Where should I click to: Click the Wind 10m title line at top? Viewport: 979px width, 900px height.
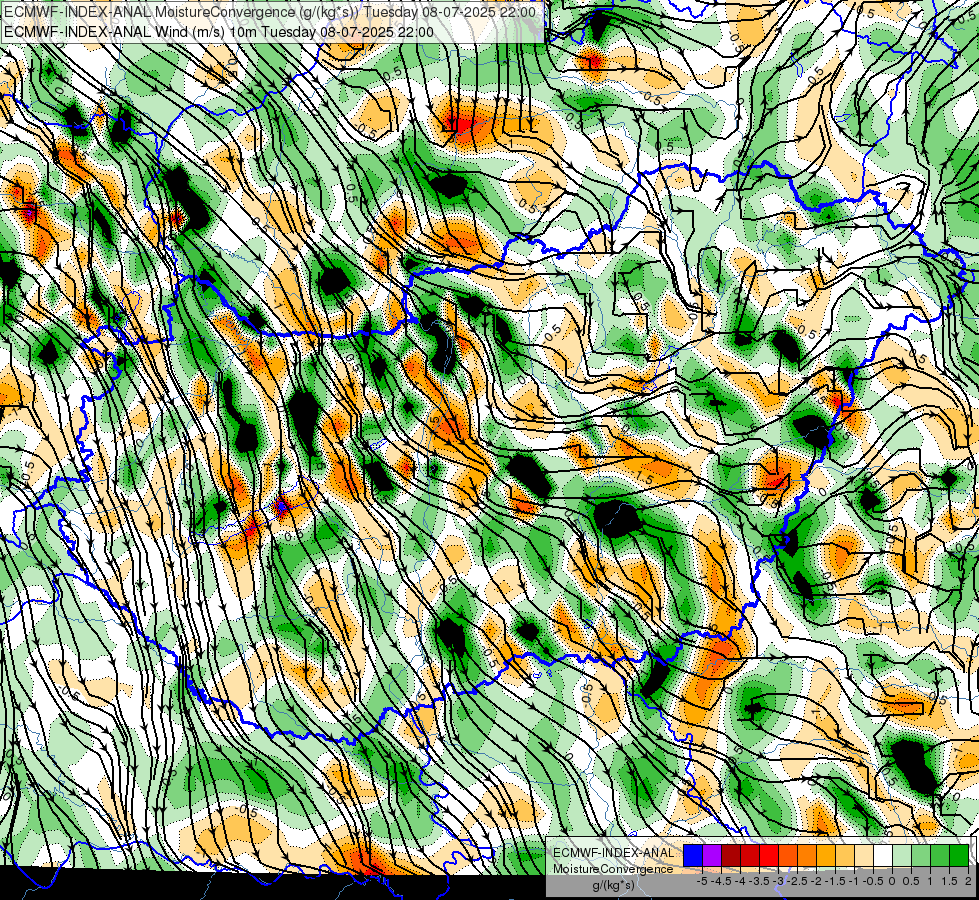219,32
